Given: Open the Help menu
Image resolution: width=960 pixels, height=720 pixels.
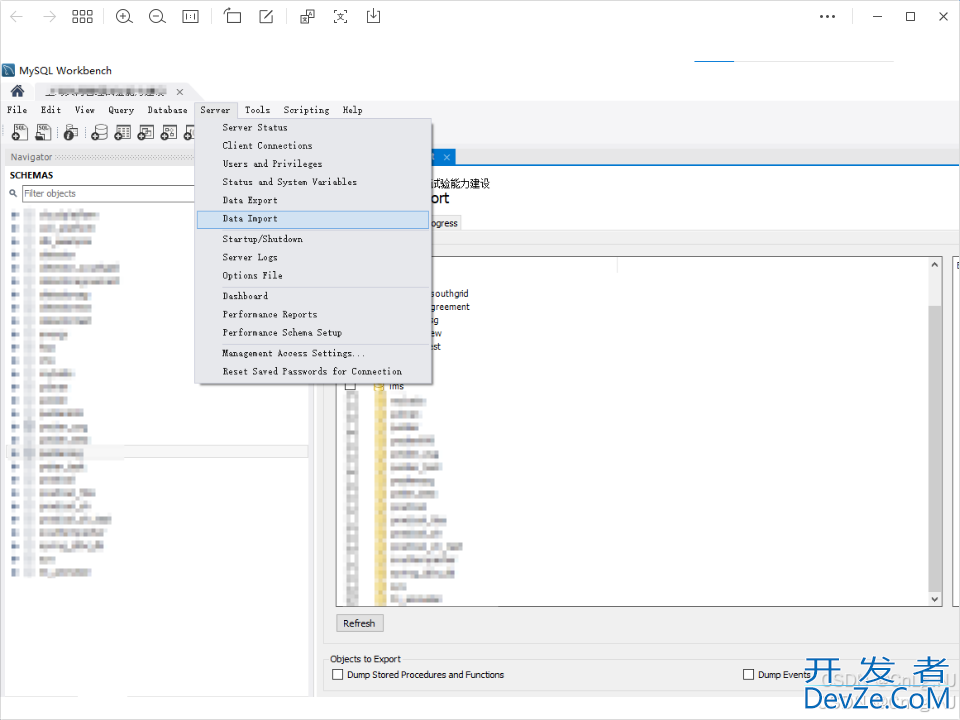Looking at the screenshot, I should (x=352, y=110).
